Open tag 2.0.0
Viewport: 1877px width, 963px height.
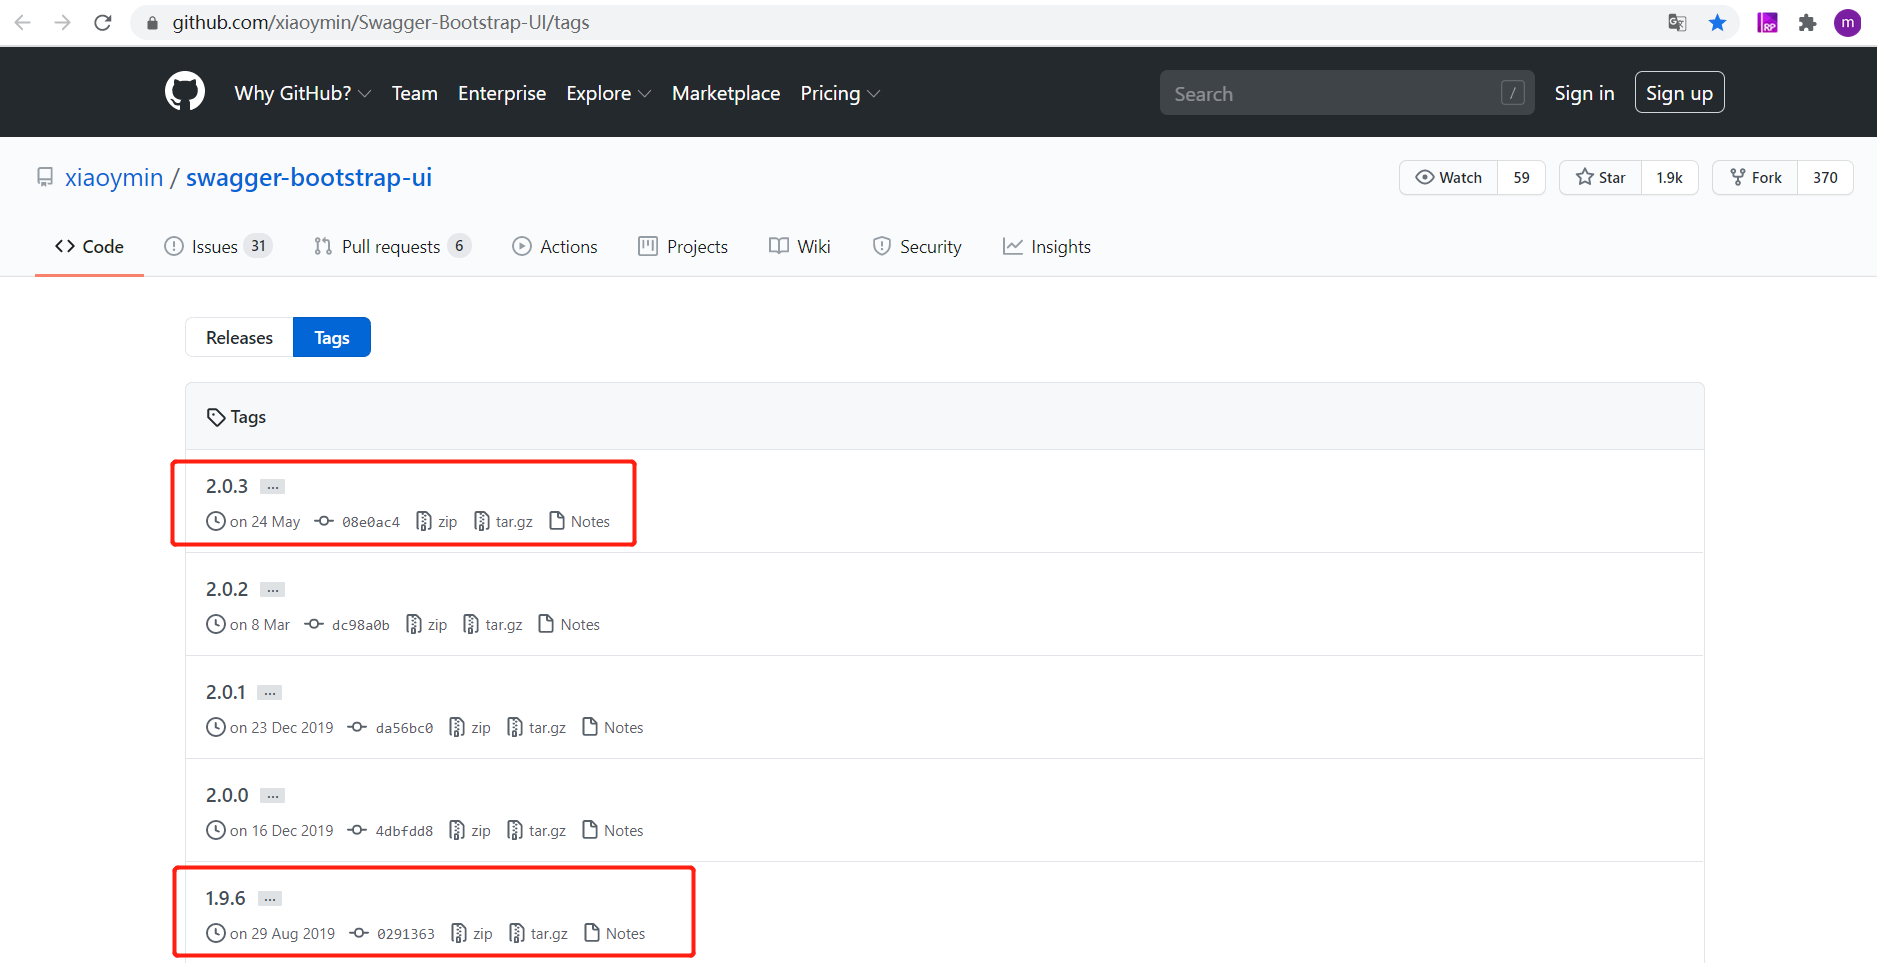(227, 795)
